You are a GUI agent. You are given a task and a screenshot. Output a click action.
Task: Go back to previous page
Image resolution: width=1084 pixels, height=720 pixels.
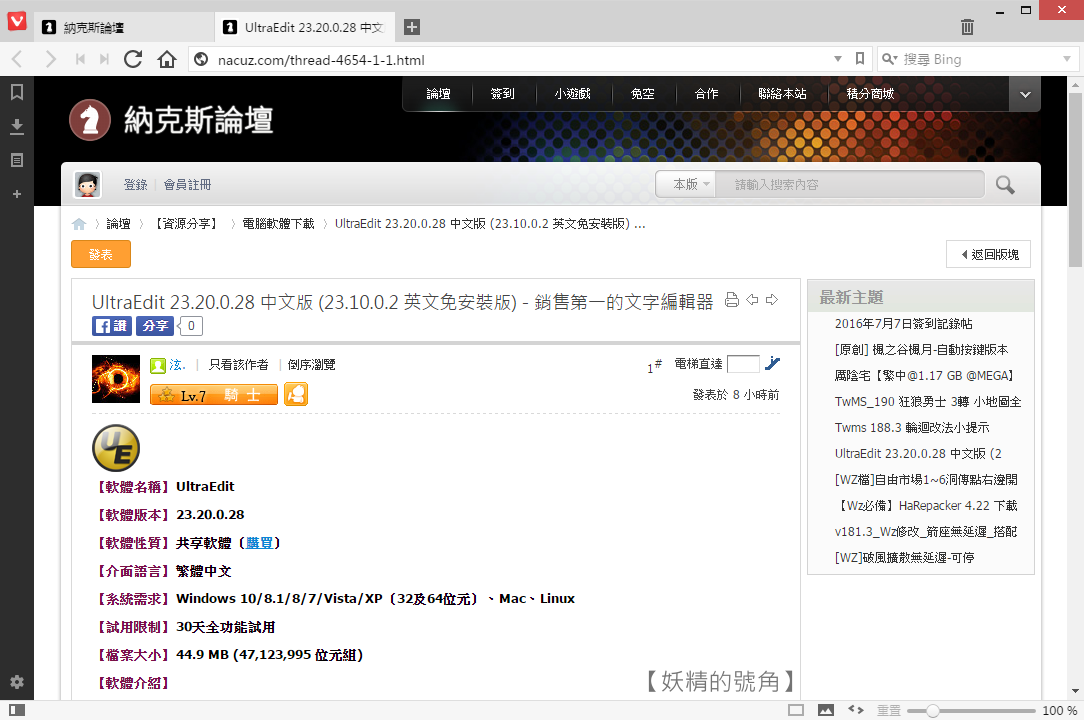[x=18, y=59]
